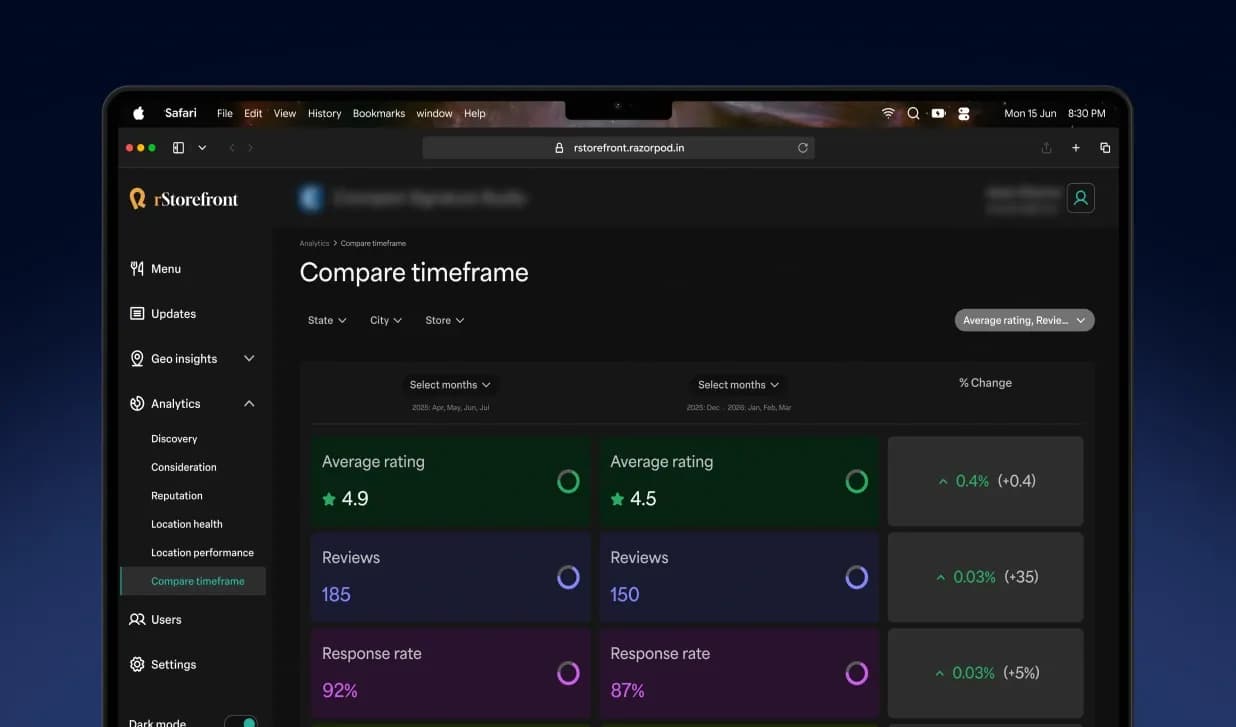The height and width of the screenshot is (727, 1236).
Task: Open the State filter dropdown
Action: (327, 321)
